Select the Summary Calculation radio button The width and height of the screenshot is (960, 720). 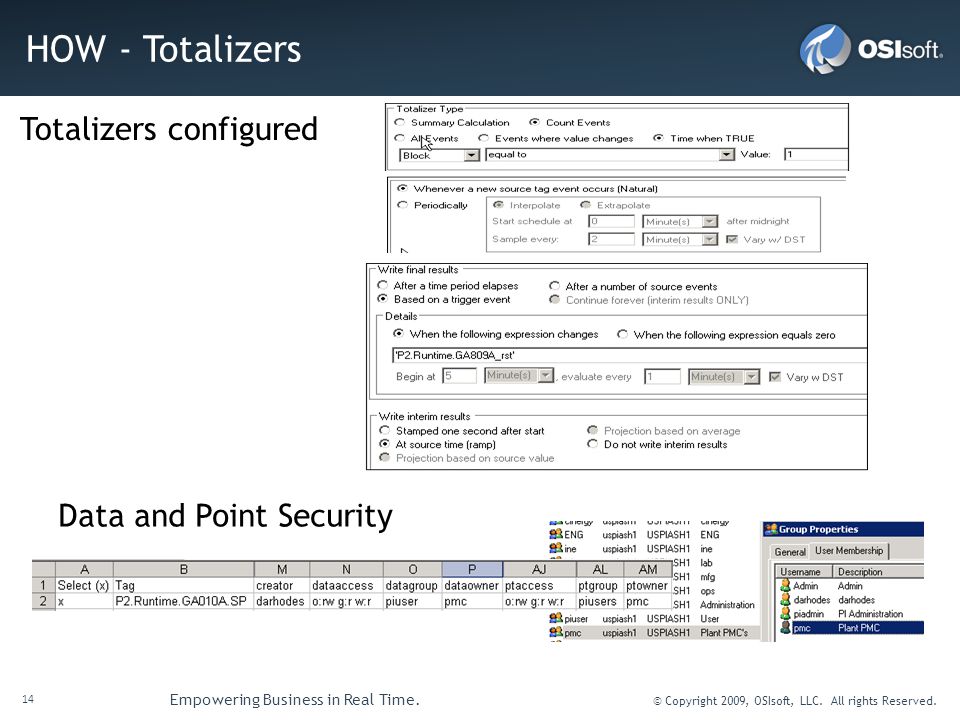(400, 122)
